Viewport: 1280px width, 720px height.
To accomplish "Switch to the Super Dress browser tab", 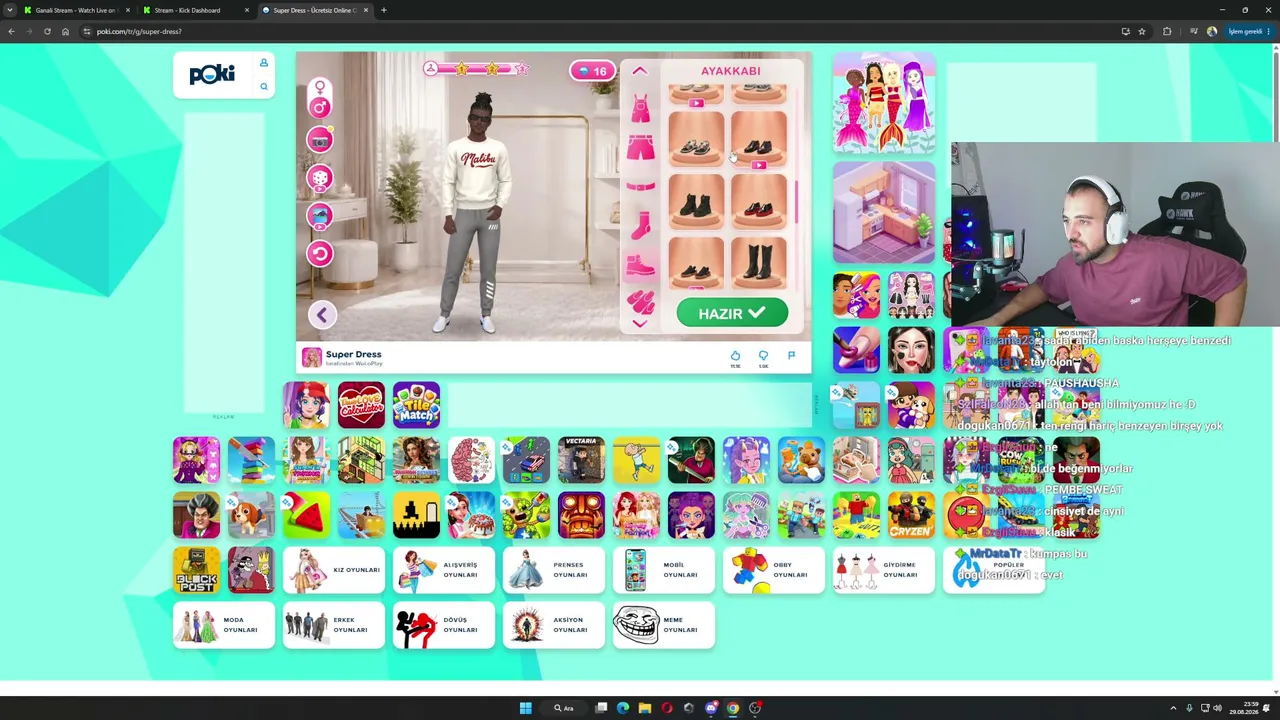I will coord(315,10).
